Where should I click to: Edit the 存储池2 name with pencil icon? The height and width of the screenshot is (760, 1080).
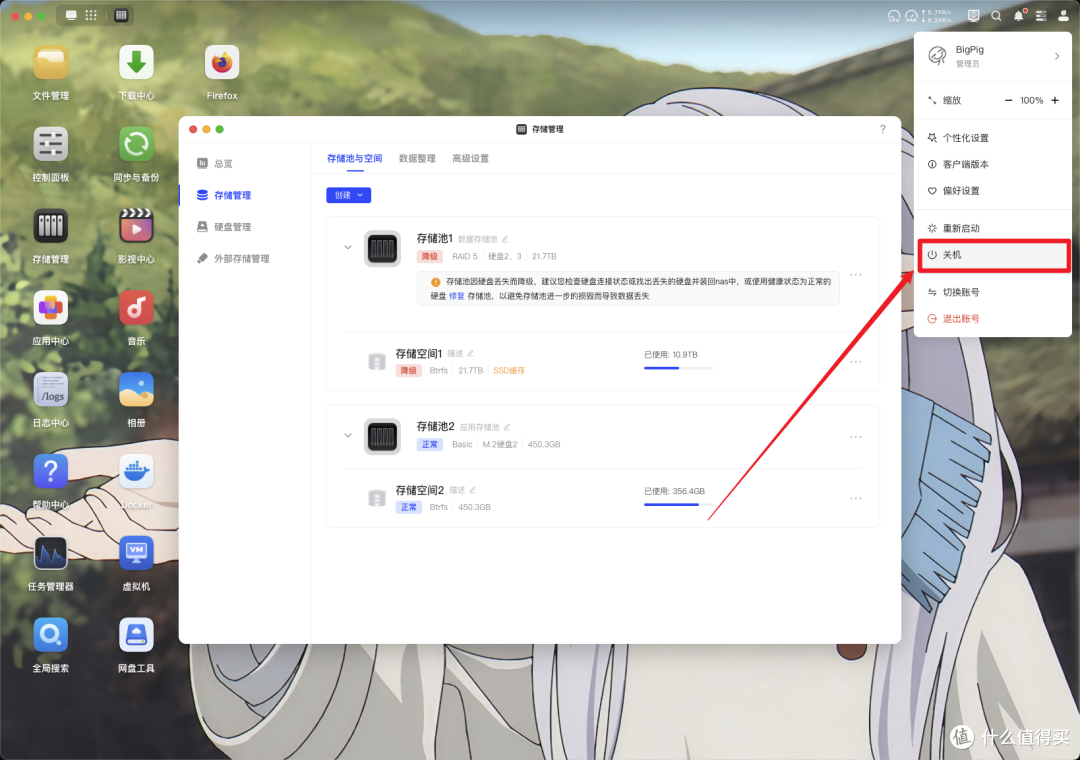[507, 427]
